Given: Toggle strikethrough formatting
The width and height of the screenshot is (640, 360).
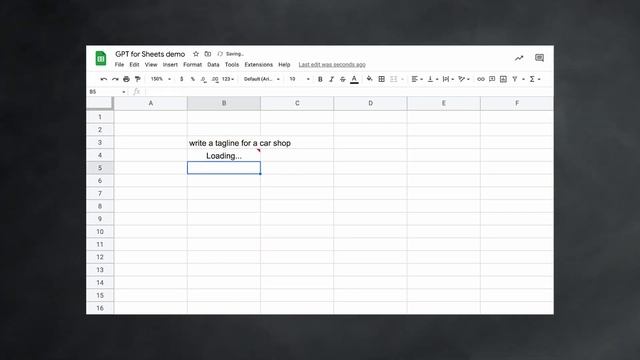Looking at the screenshot, I should 343,79.
